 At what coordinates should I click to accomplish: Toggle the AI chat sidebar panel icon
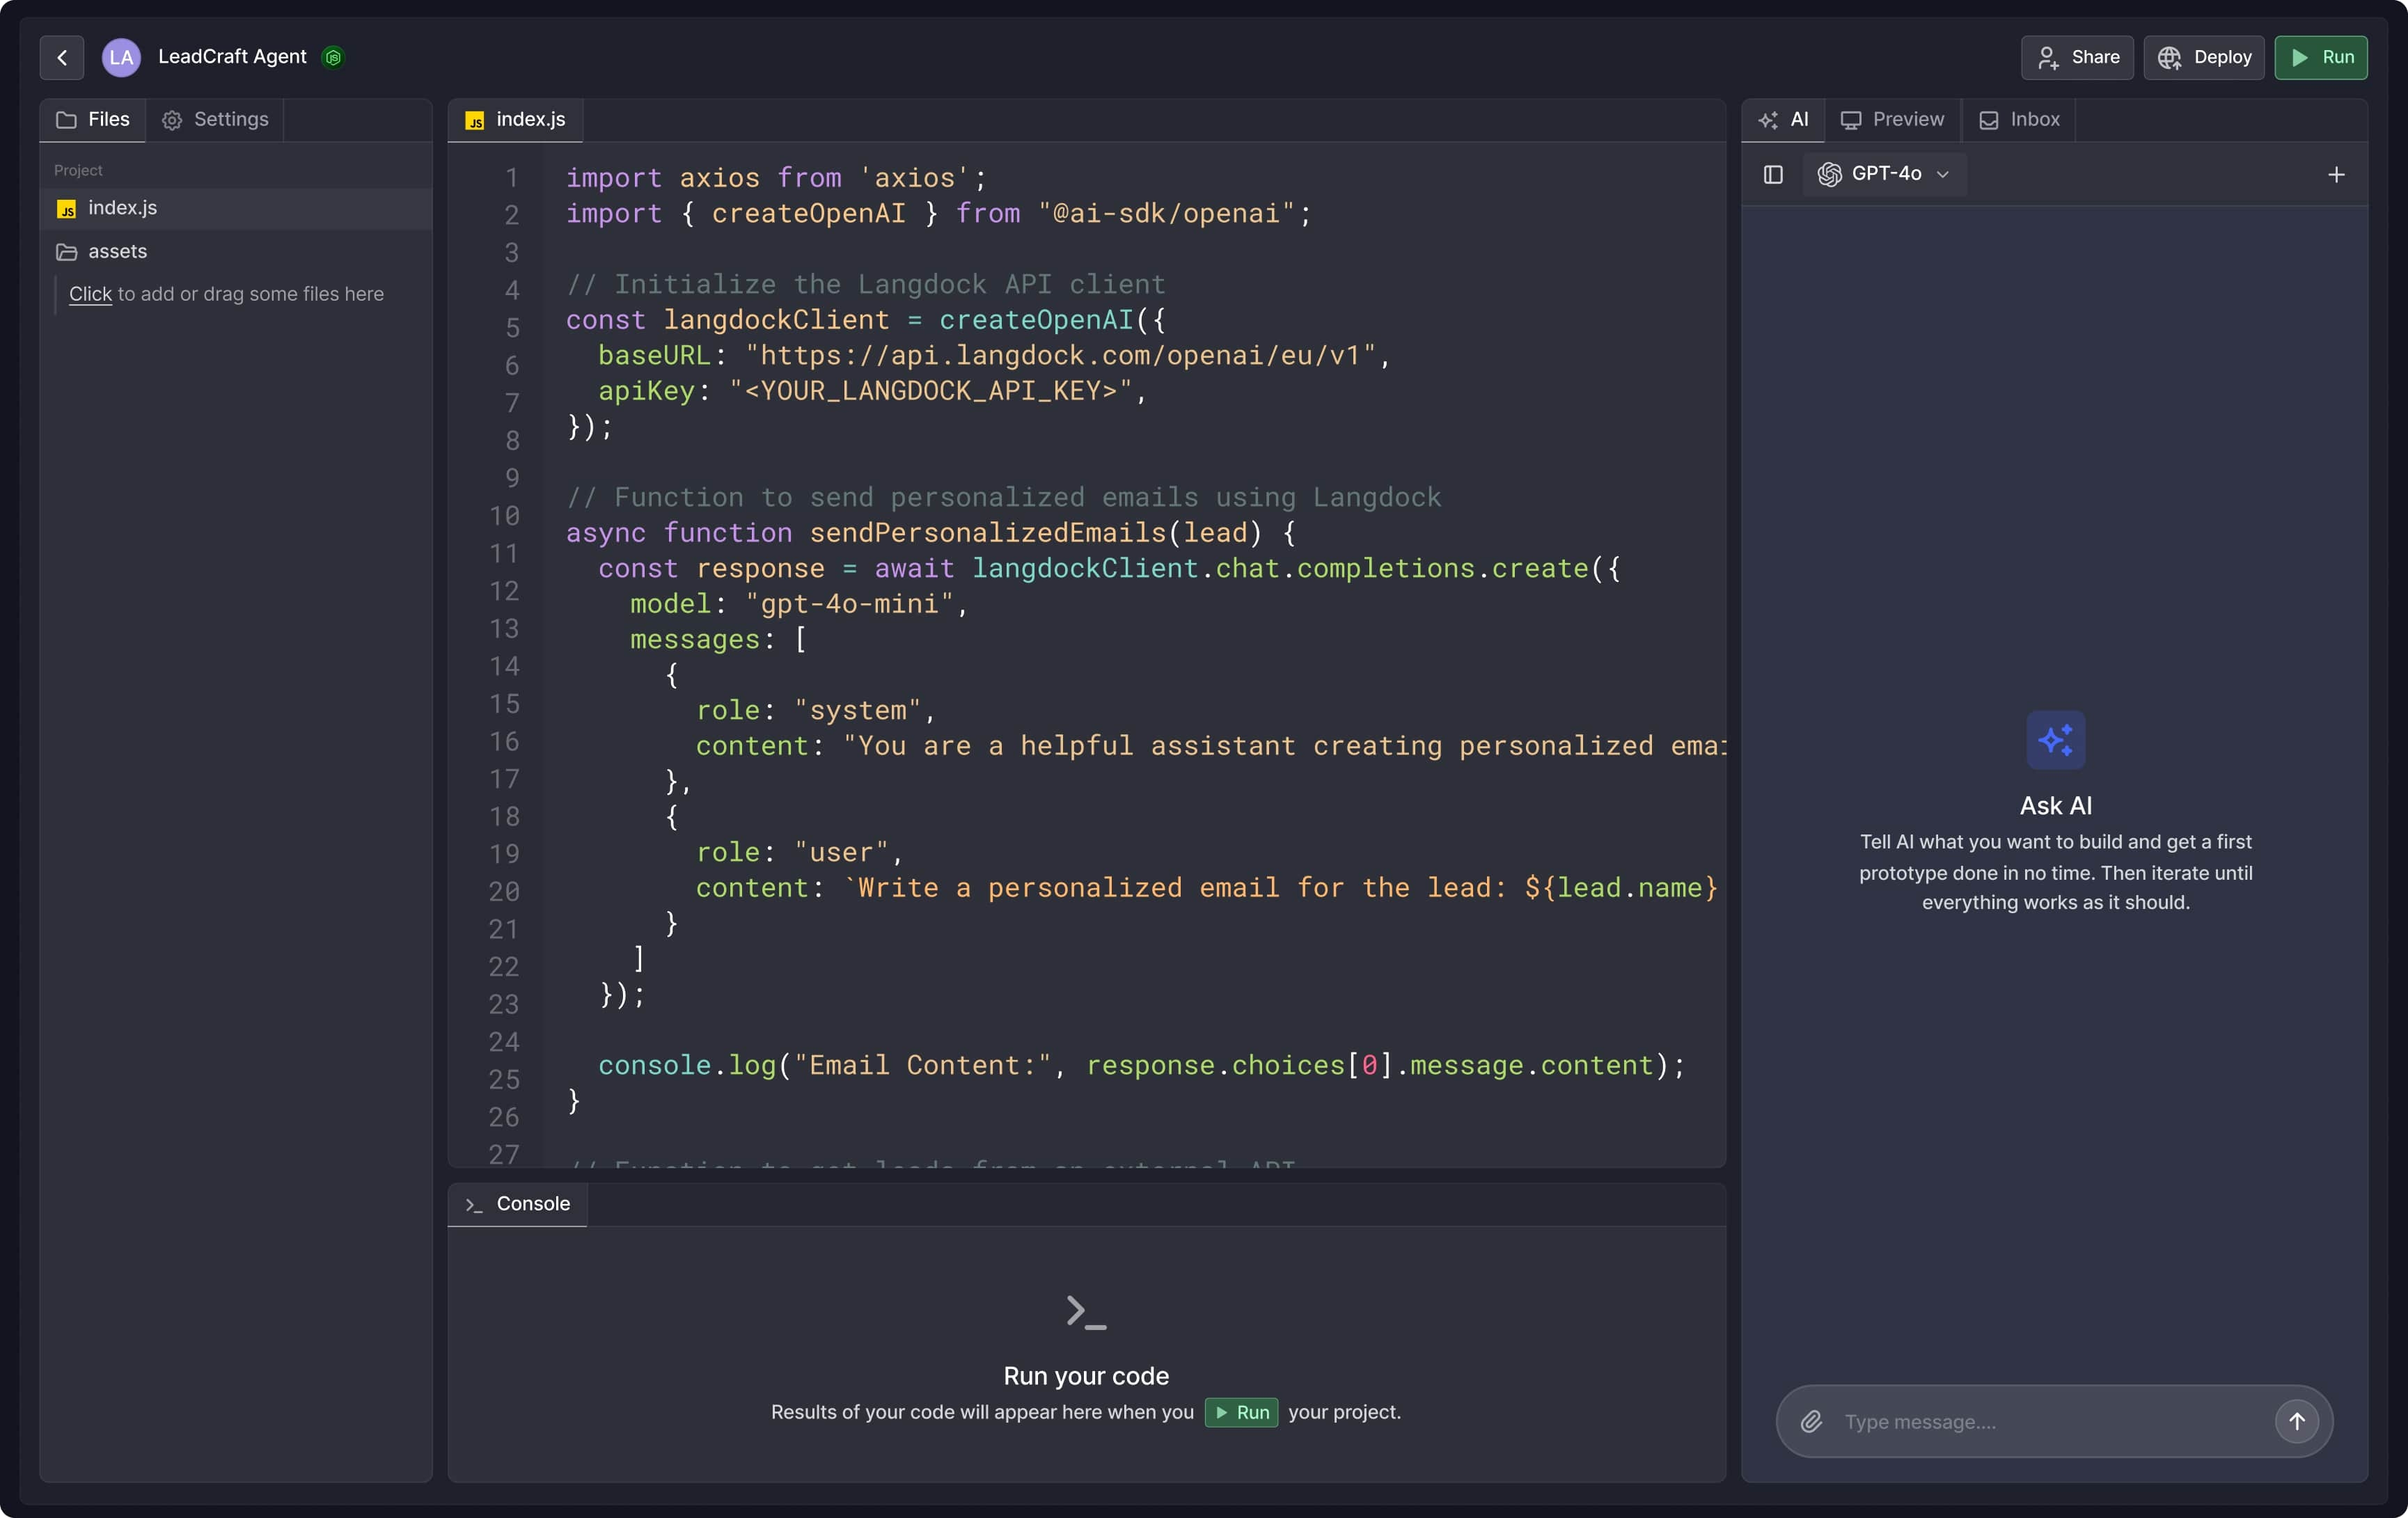point(1773,175)
